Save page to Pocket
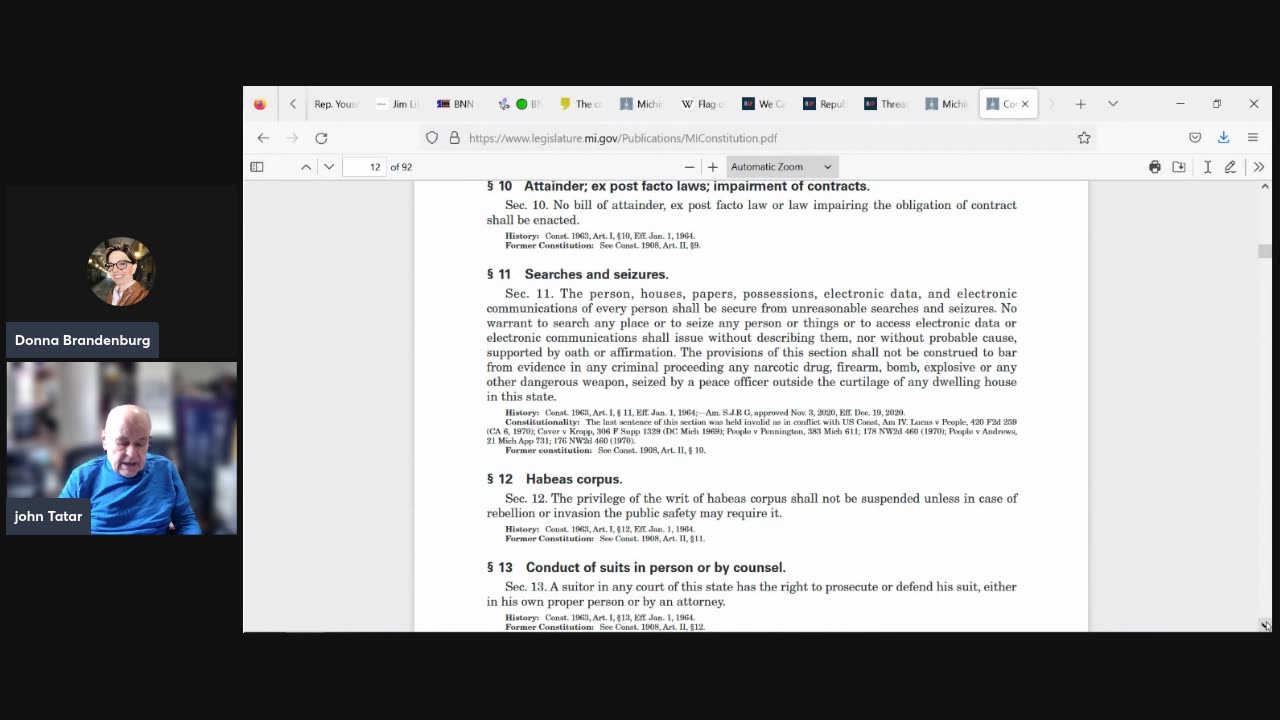This screenshot has height=720, width=1280. [x=1195, y=138]
